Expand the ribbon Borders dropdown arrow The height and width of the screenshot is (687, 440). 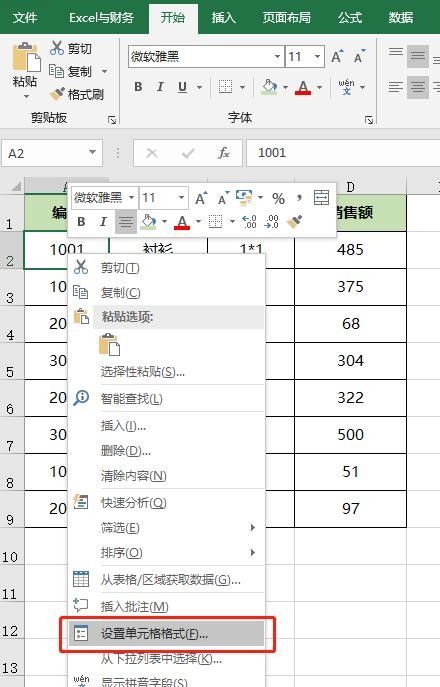pos(242,87)
